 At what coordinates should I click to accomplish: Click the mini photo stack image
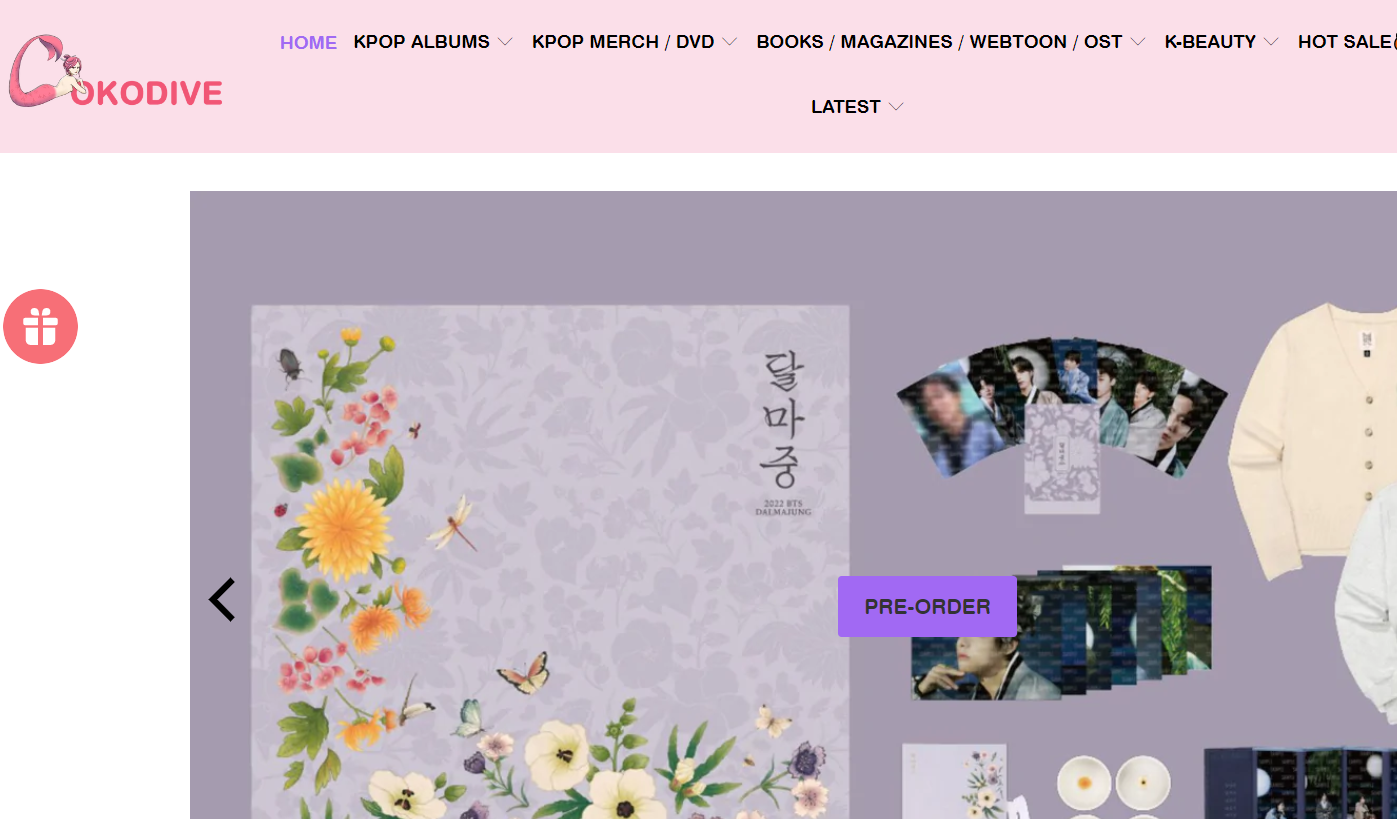point(1061,632)
